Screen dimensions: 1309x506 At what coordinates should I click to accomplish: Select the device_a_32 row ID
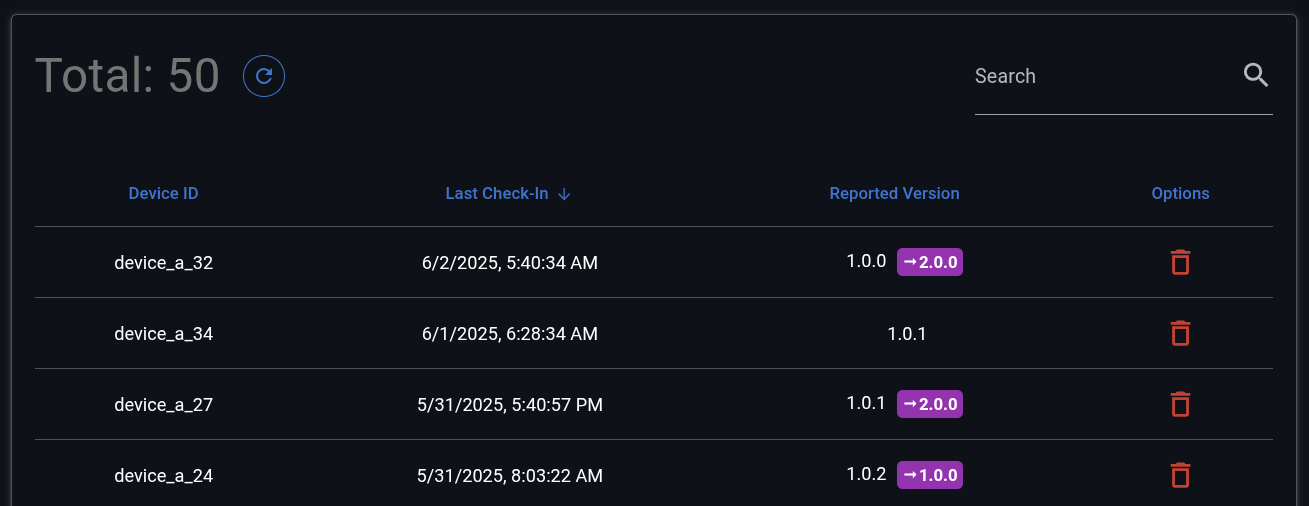click(x=163, y=263)
